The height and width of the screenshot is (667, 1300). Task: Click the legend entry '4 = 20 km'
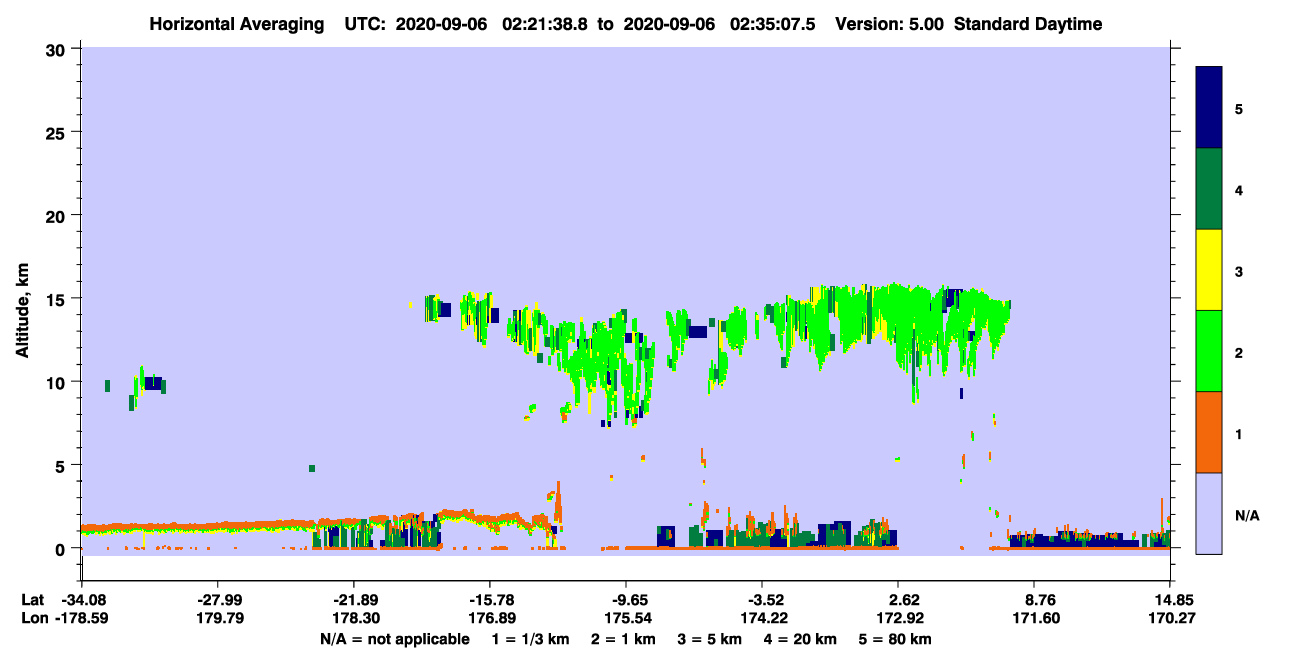point(801,639)
